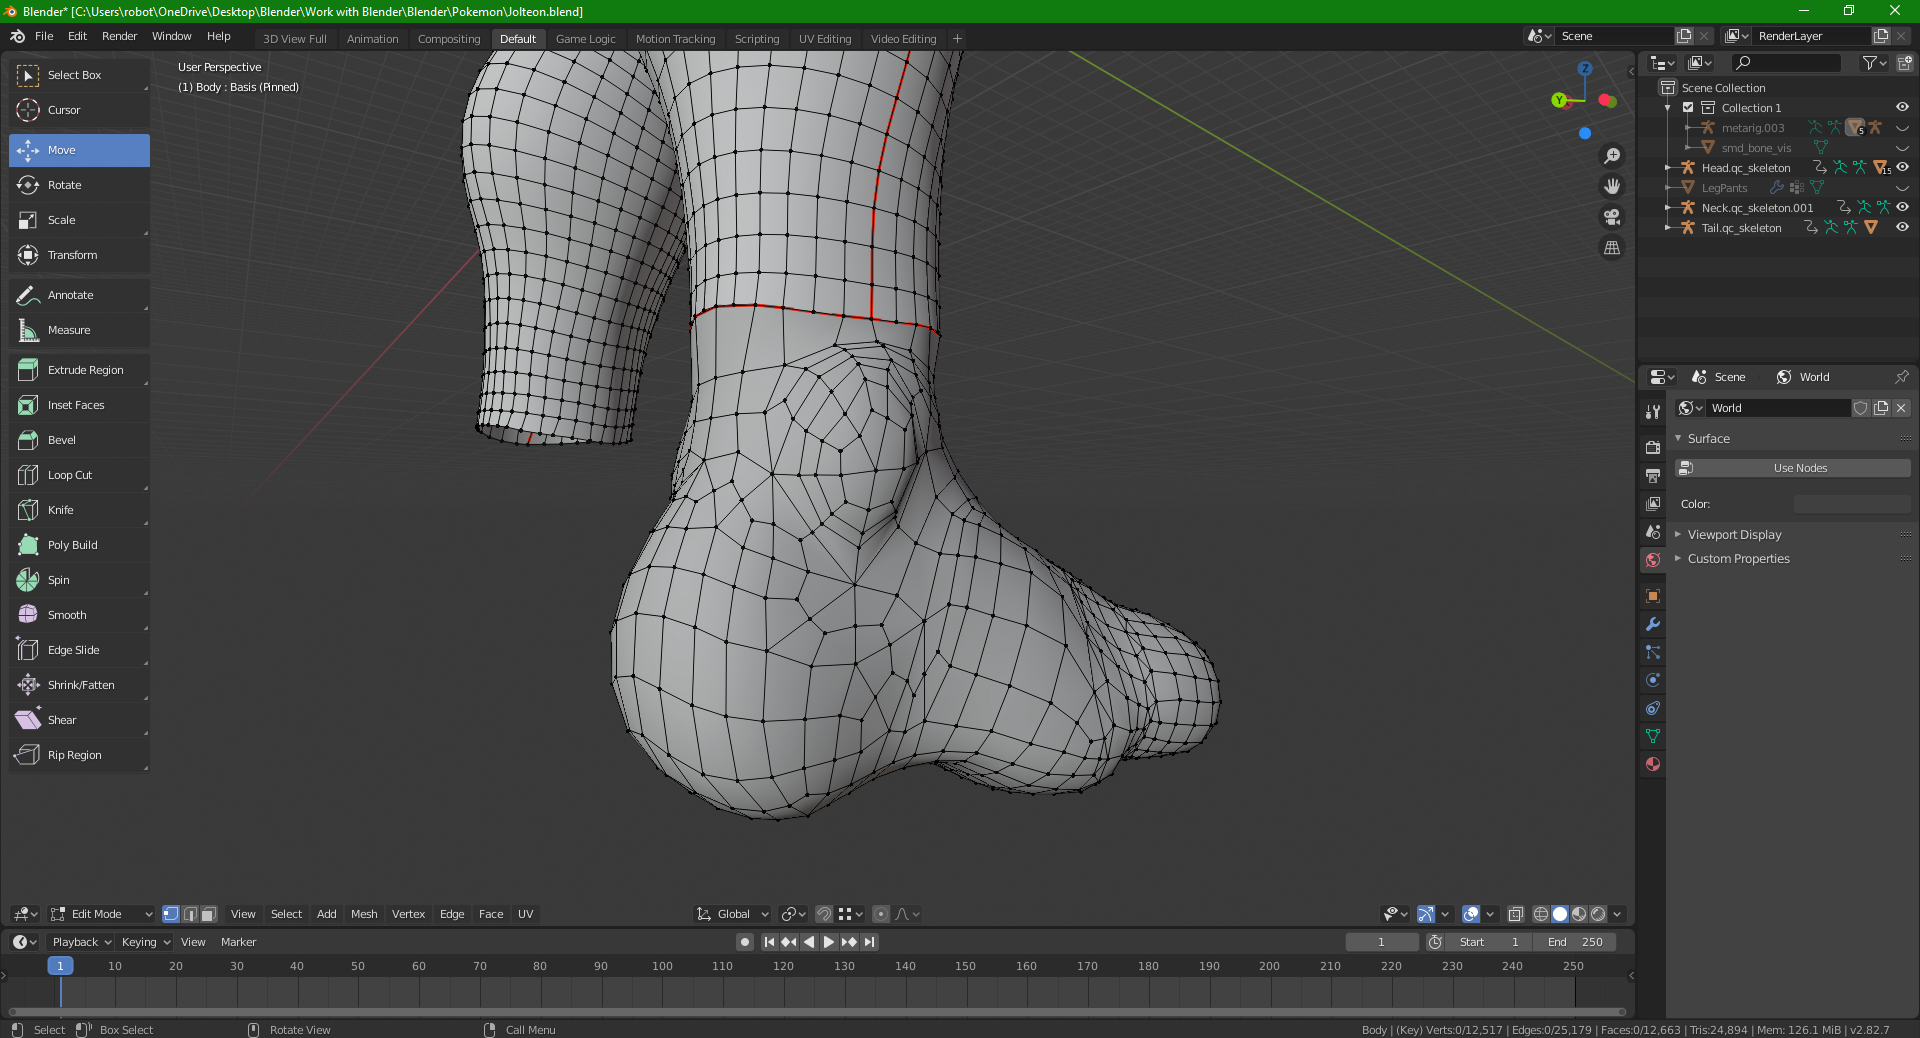Toggle snapping magnet in viewport header
Image resolution: width=1920 pixels, height=1038 pixels.
click(824, 914)
